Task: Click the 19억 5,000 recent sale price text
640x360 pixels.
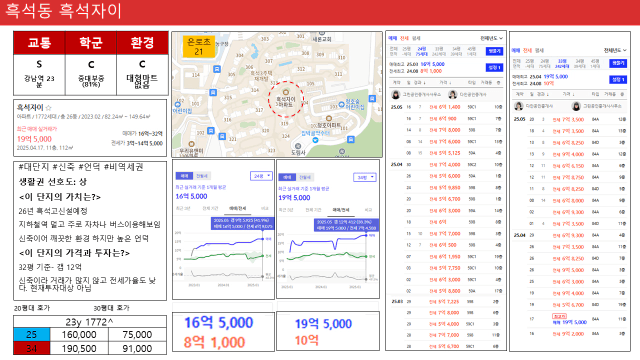Action: pyautogui.click(x=34, y=139)
